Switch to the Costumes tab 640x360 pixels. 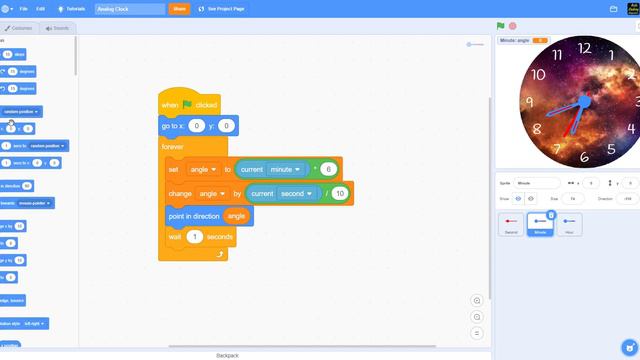click(18, 28)
